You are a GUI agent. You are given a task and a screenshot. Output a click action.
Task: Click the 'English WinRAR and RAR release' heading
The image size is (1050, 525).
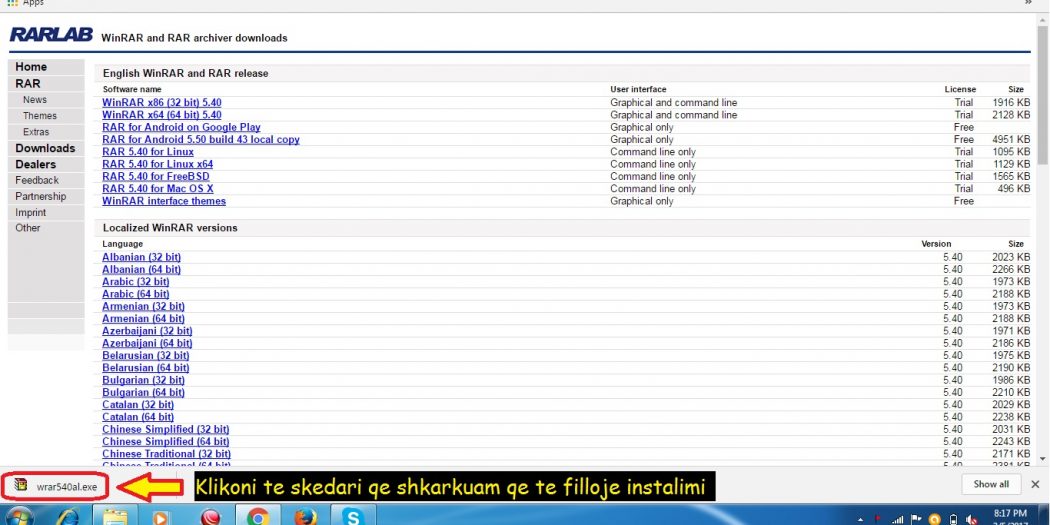[x=185, y=74]
